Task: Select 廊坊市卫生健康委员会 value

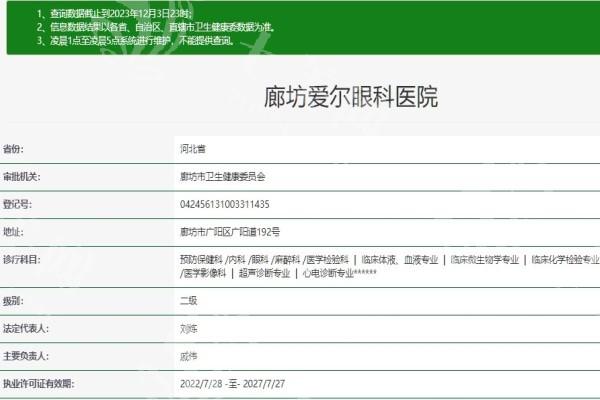Action: point(223,177)
